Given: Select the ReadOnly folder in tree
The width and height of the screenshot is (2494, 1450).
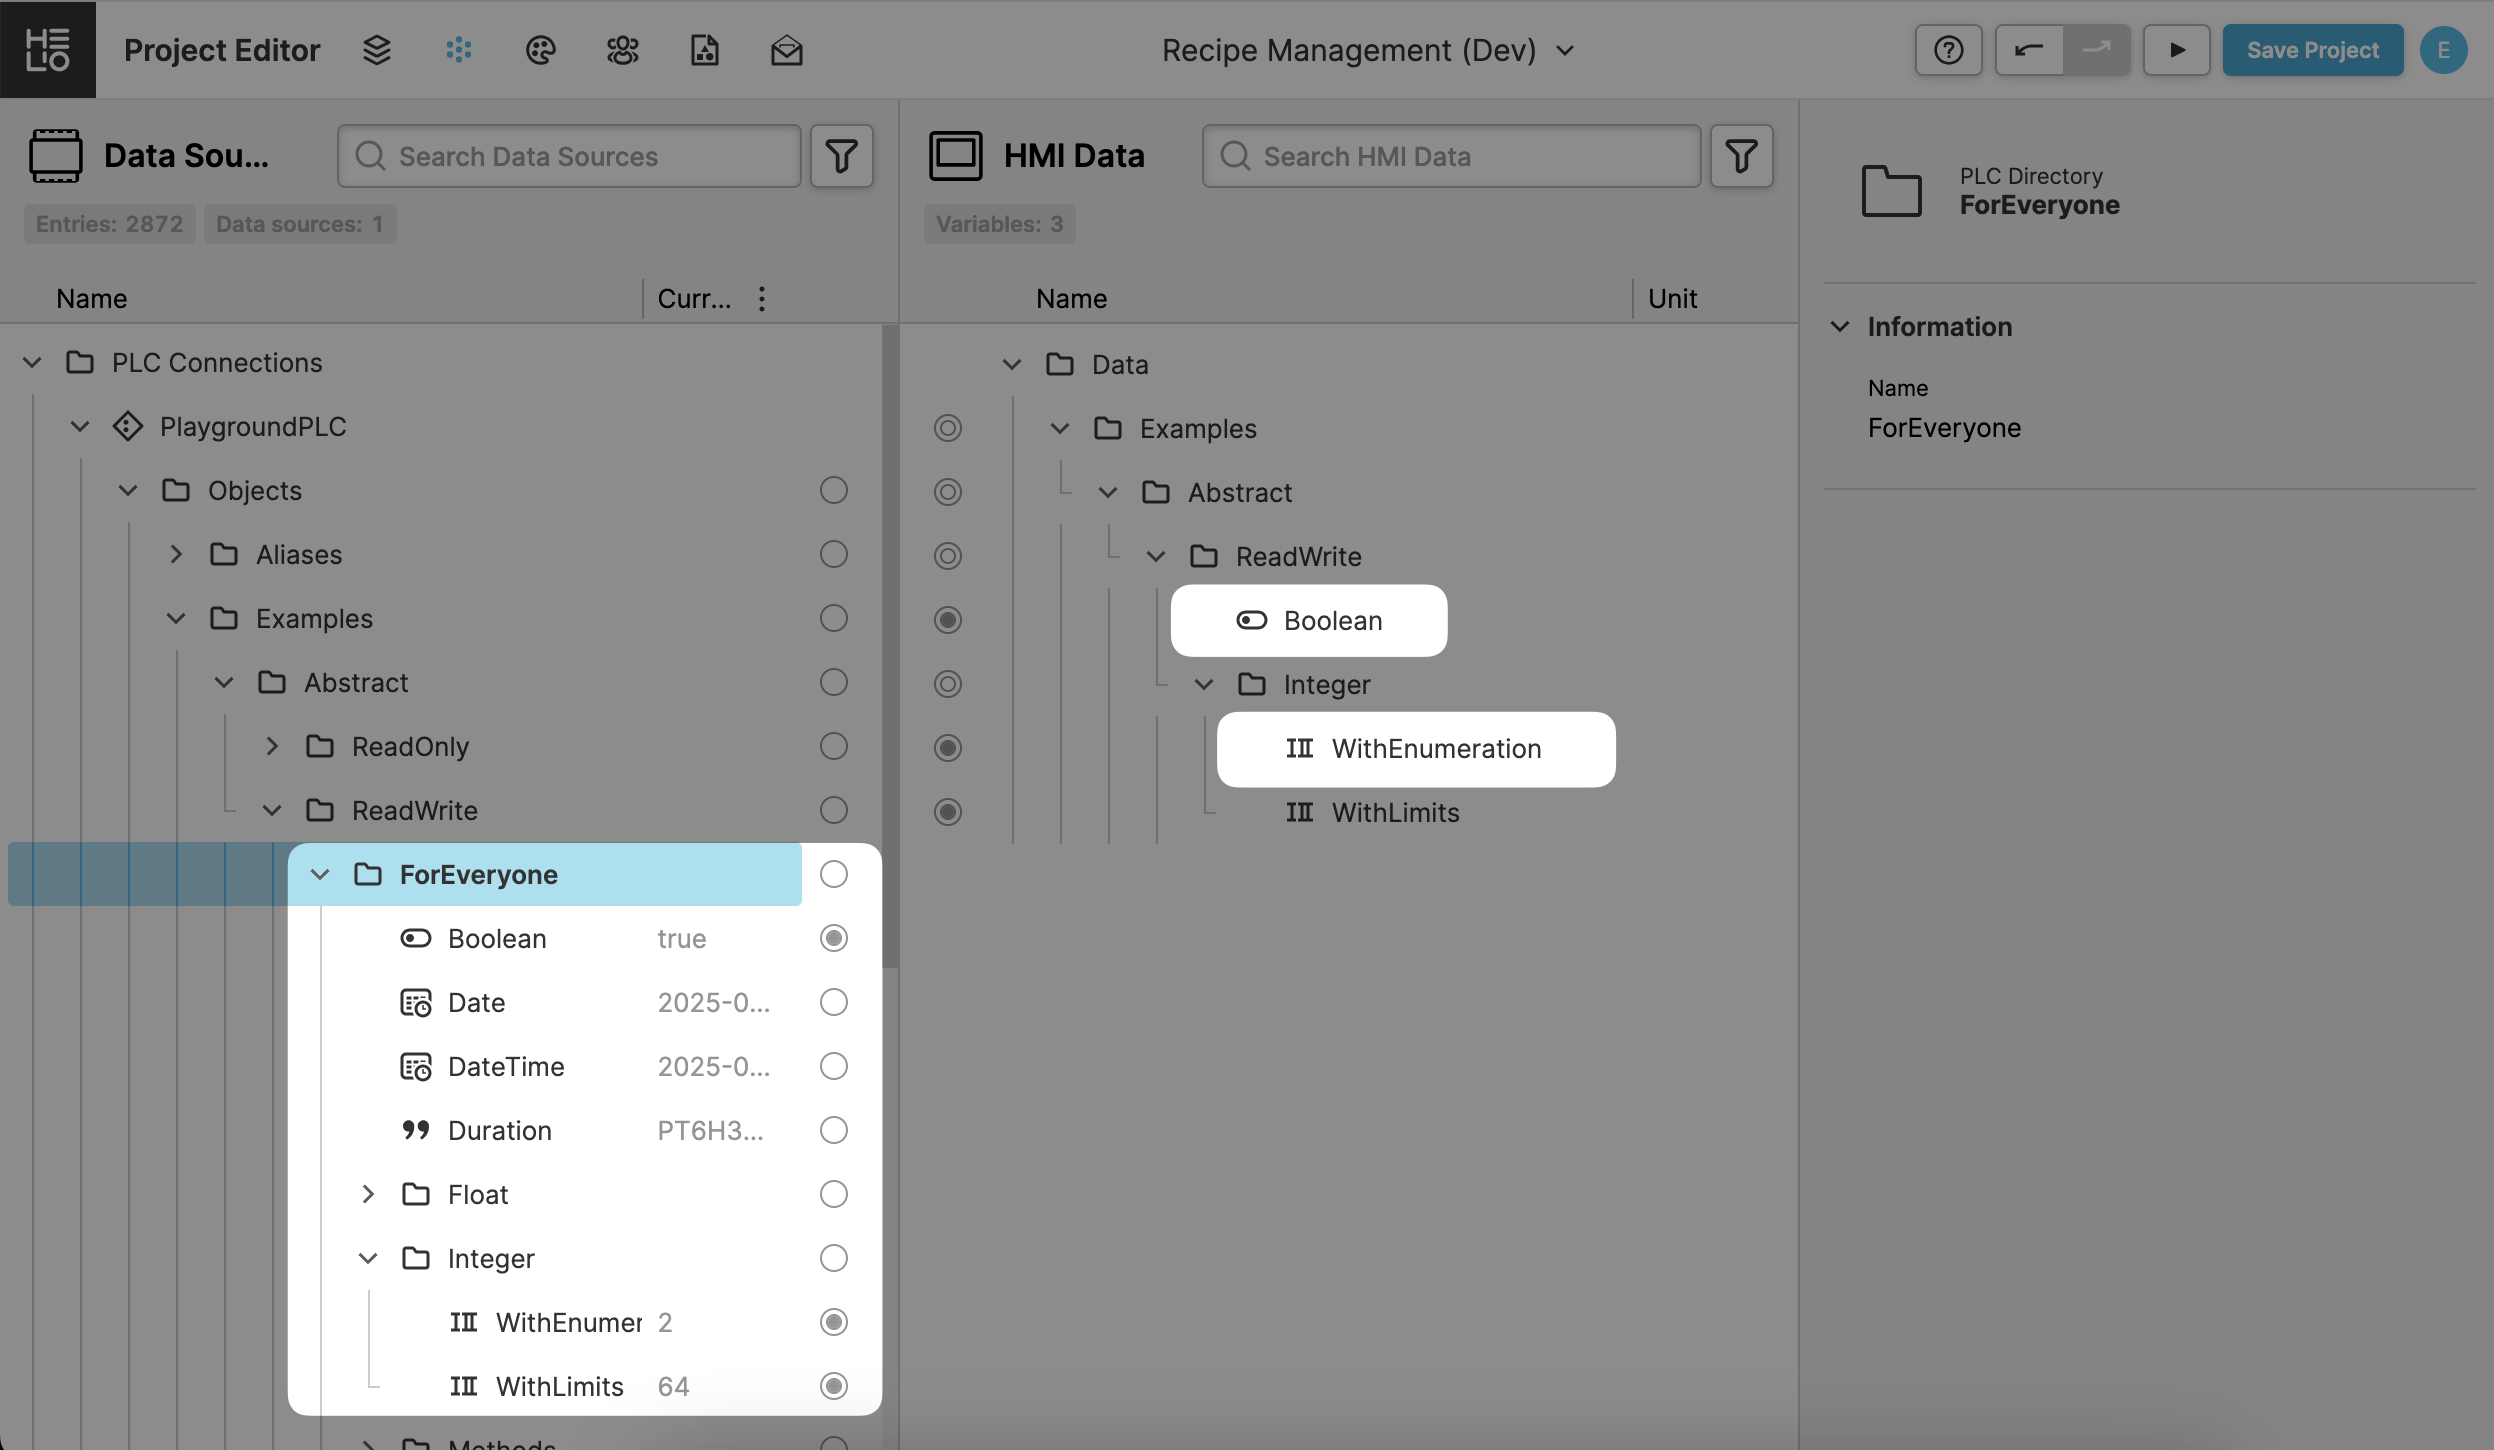Looking at the screenshot, I should (x=410, y=747).
